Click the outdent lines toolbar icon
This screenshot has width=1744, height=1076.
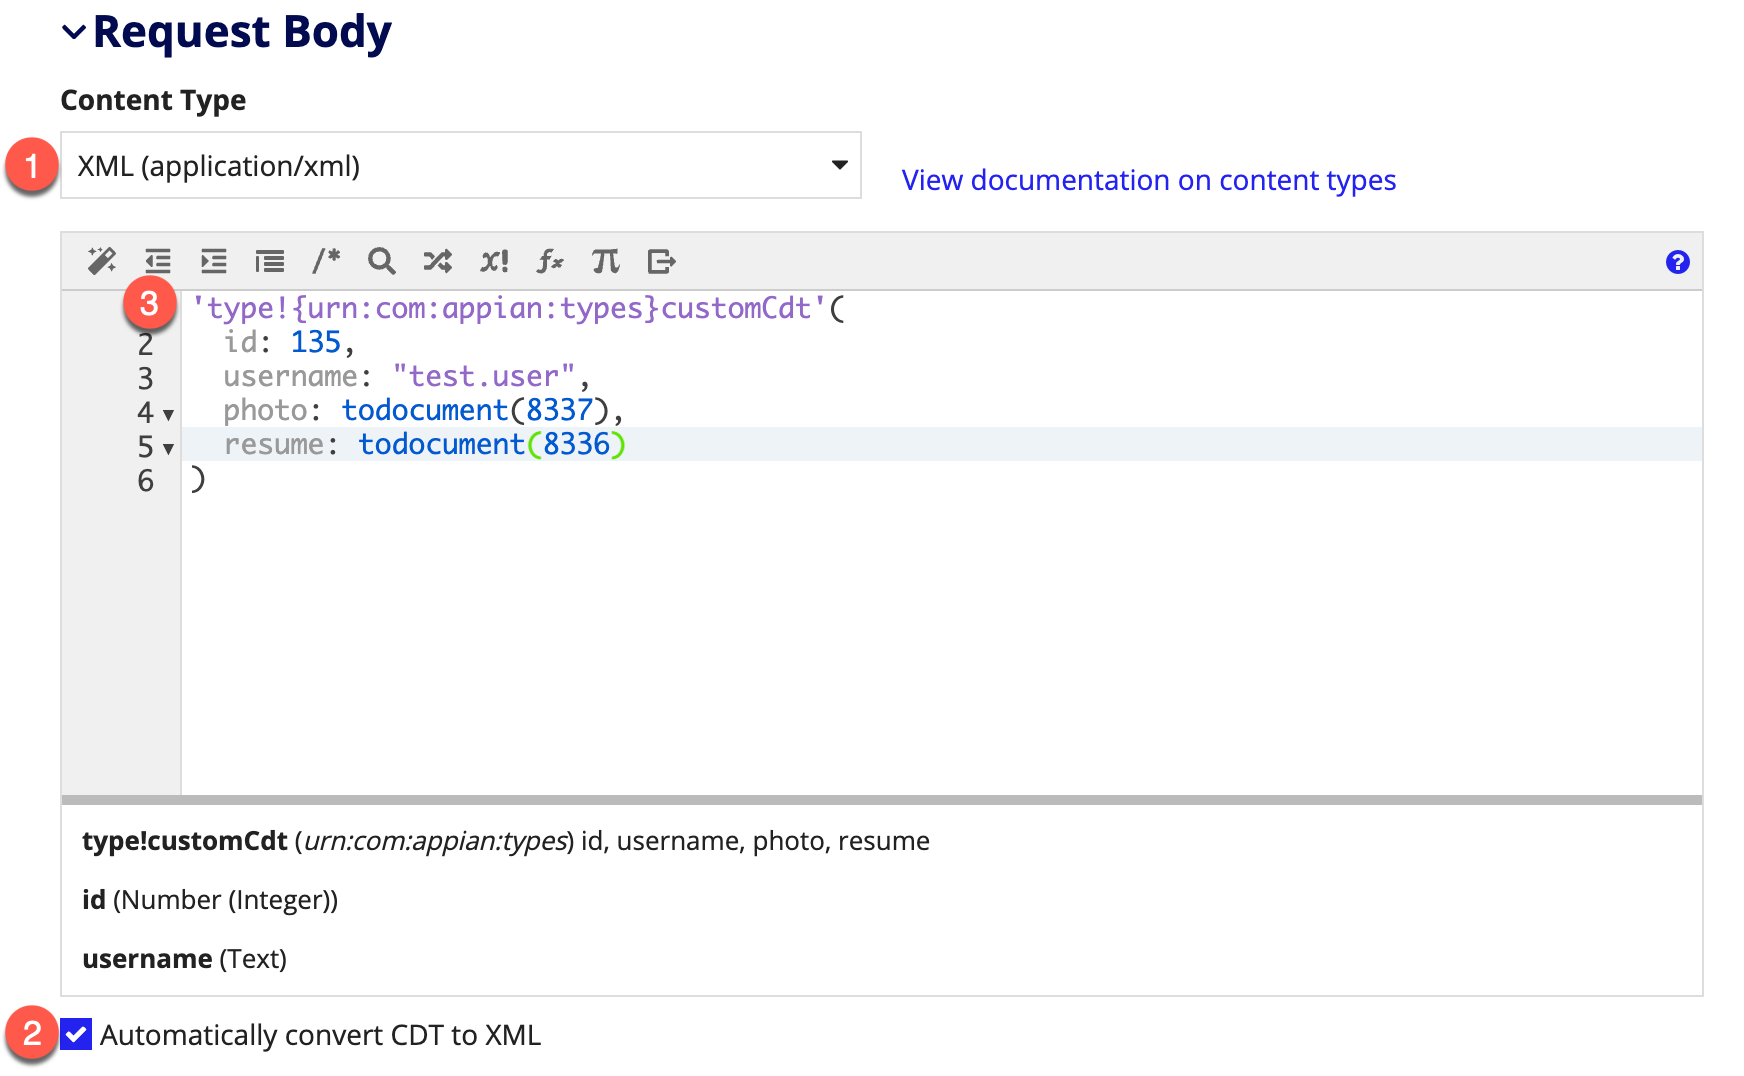pyautogui.click(x=158, y=261)
